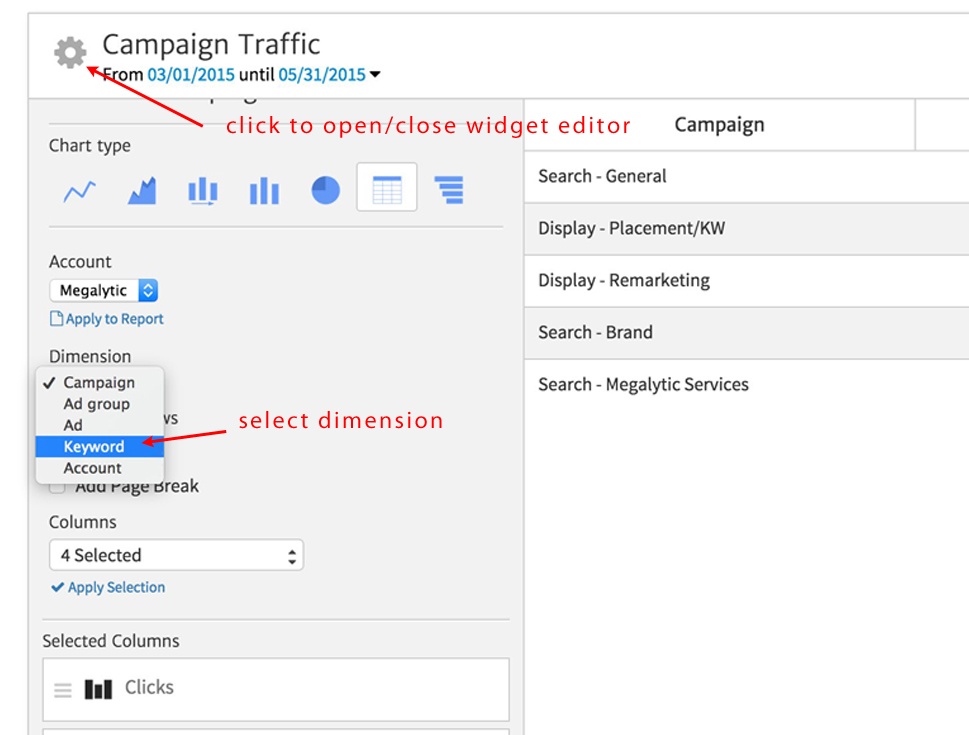Open the Megalytic account dropdown

tap(100, 289)
